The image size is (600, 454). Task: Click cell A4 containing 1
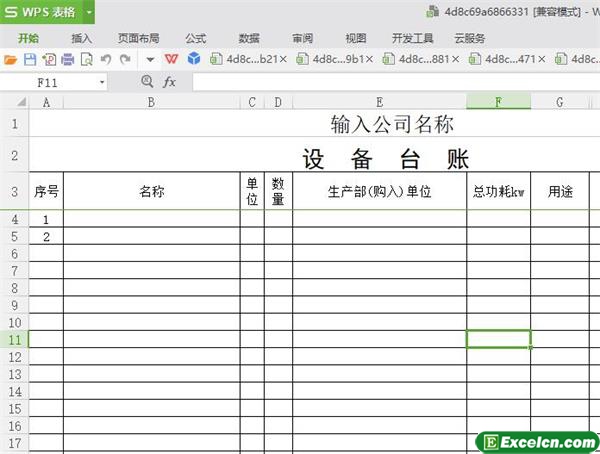click(x=46, y=219)
